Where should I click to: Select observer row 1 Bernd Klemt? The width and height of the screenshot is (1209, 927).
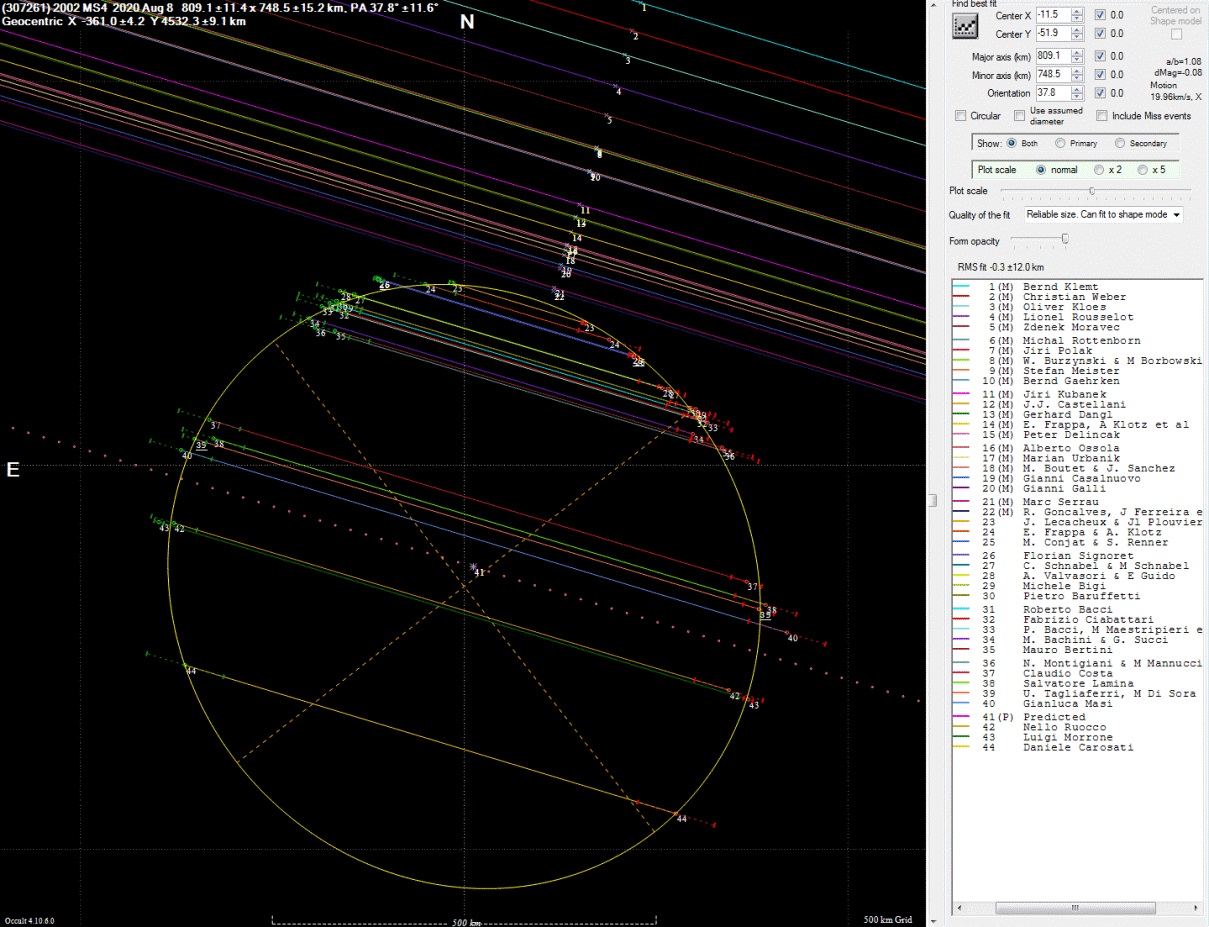click(1078, 287)
